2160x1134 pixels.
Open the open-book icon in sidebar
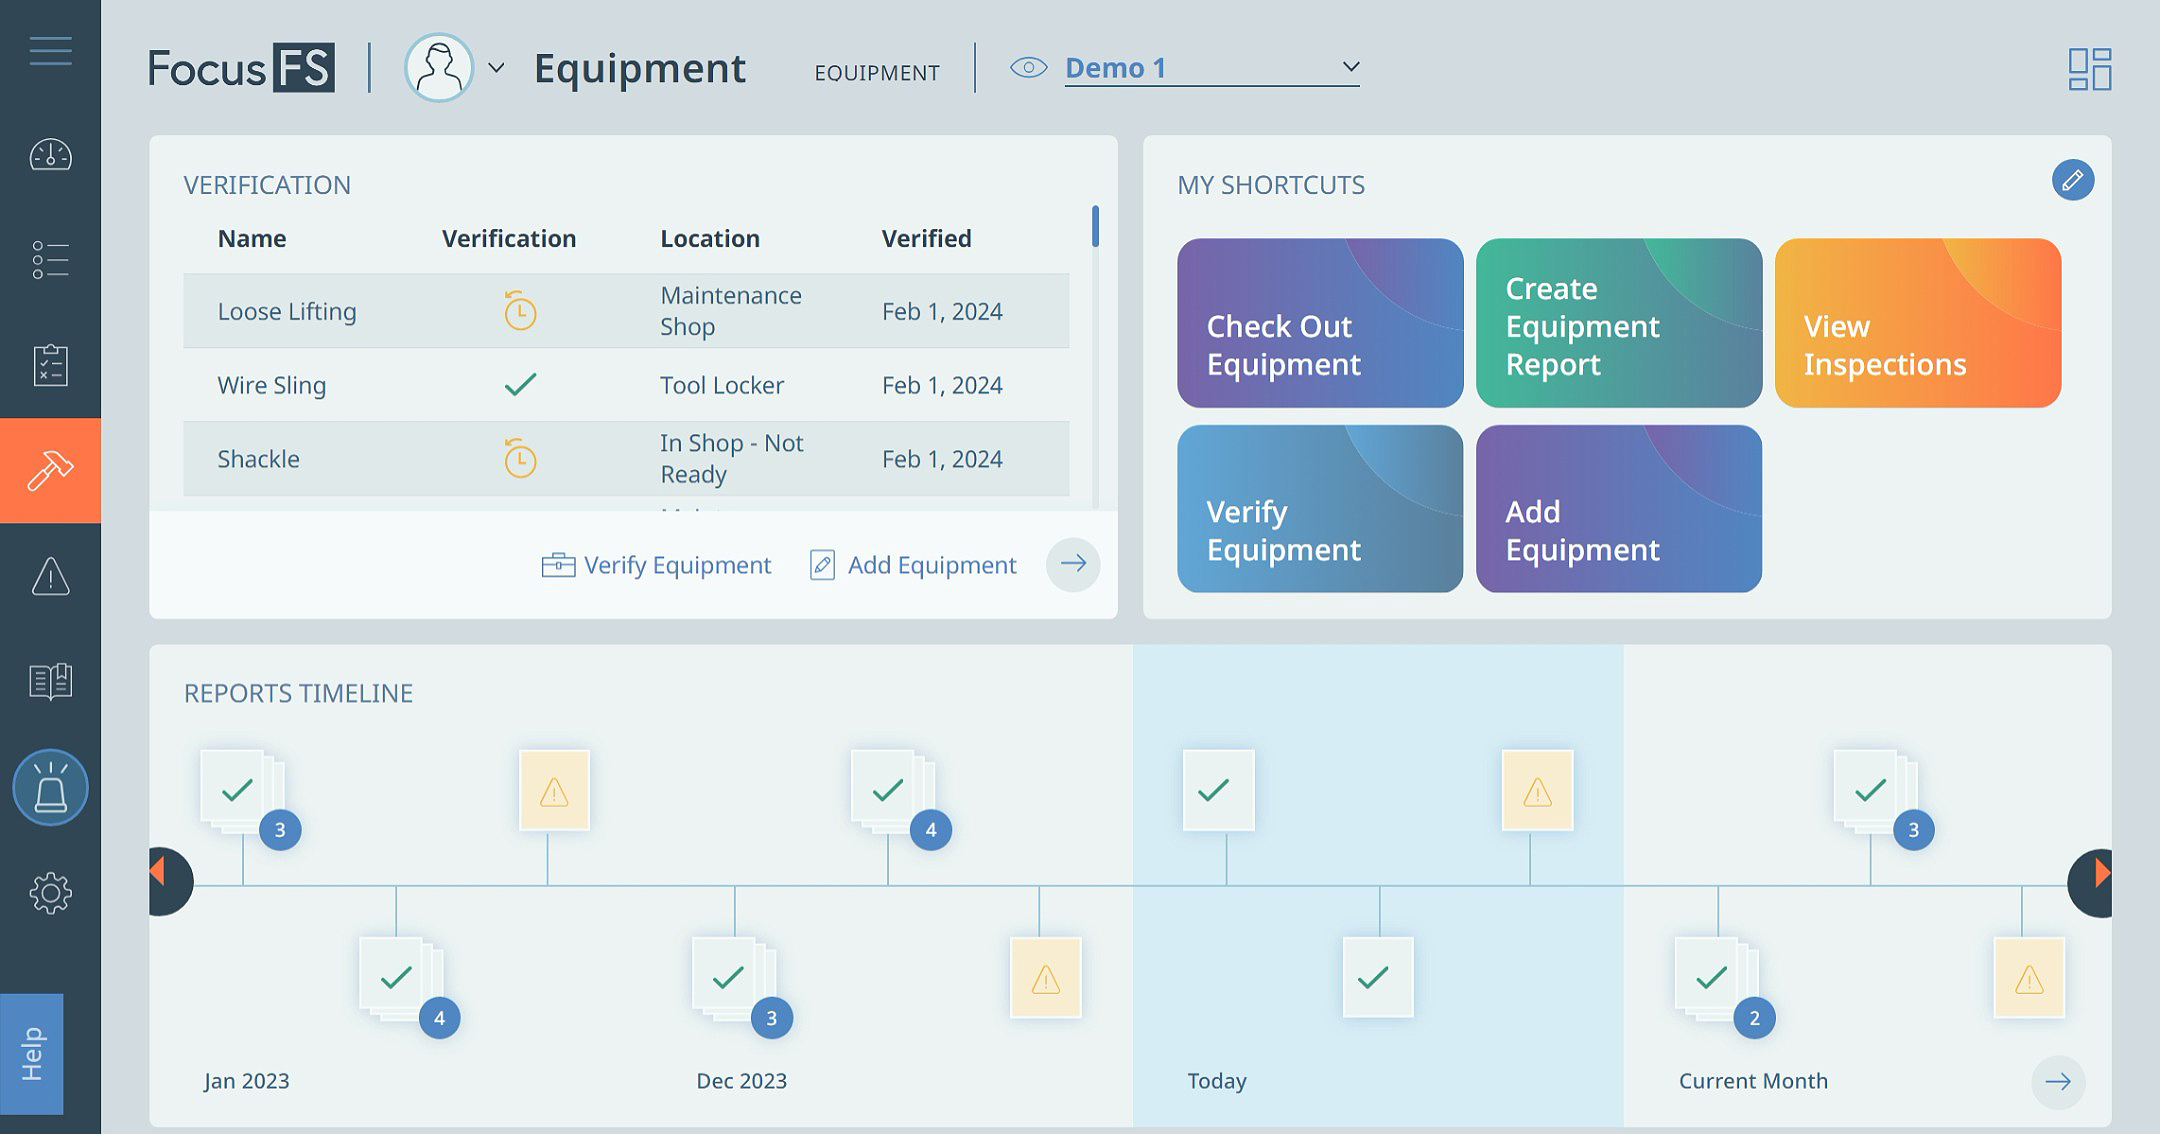click(50, 681)
